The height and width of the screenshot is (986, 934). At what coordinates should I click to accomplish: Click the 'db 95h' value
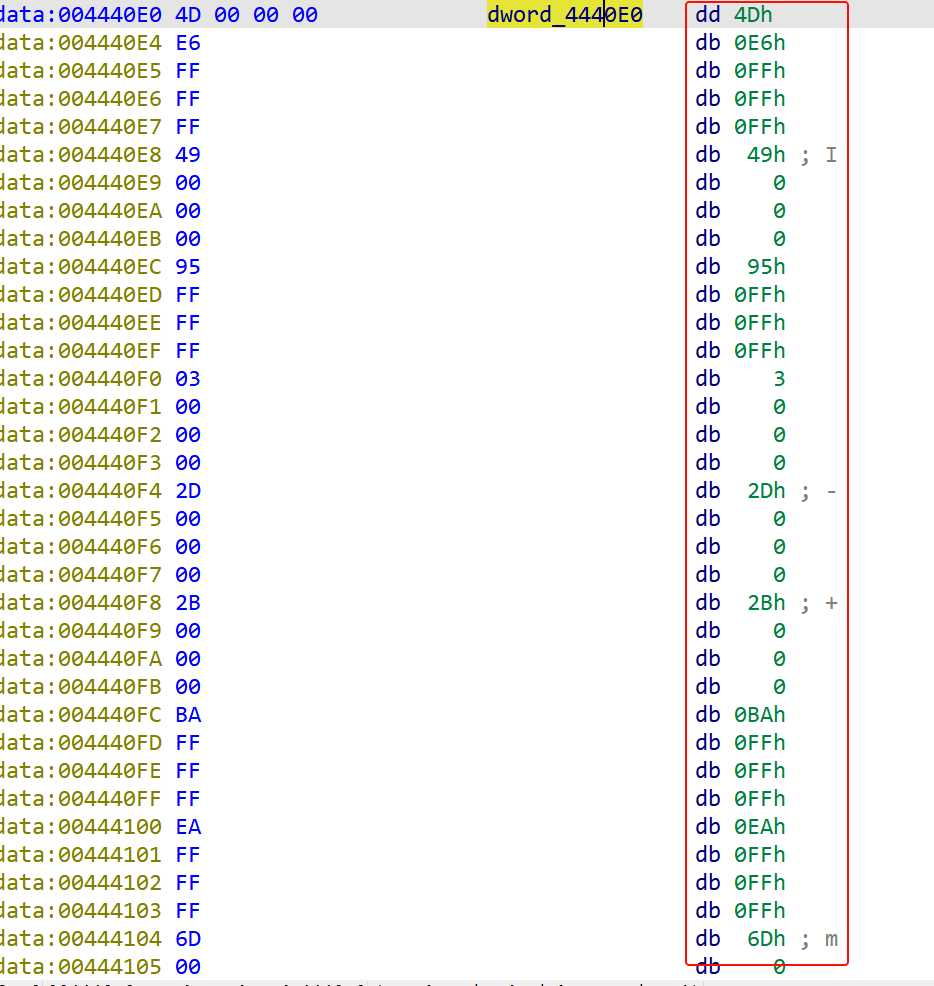[740, 267]
